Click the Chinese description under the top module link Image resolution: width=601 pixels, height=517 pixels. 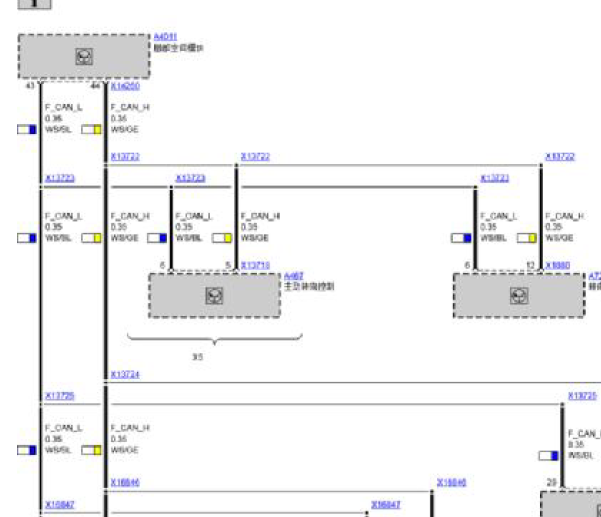pos(178,48)
